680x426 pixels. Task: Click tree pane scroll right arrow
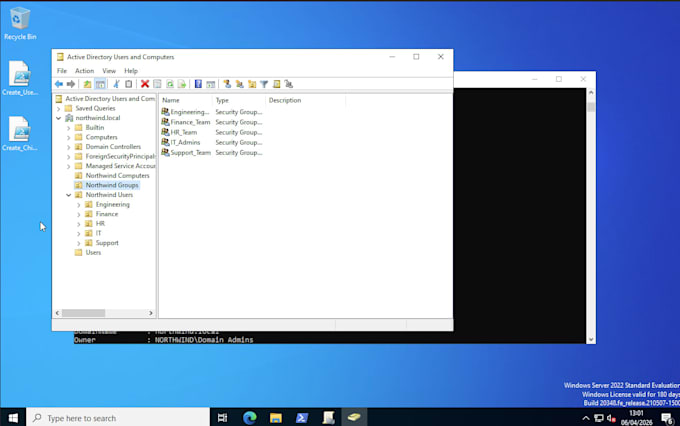pos(150,313)
